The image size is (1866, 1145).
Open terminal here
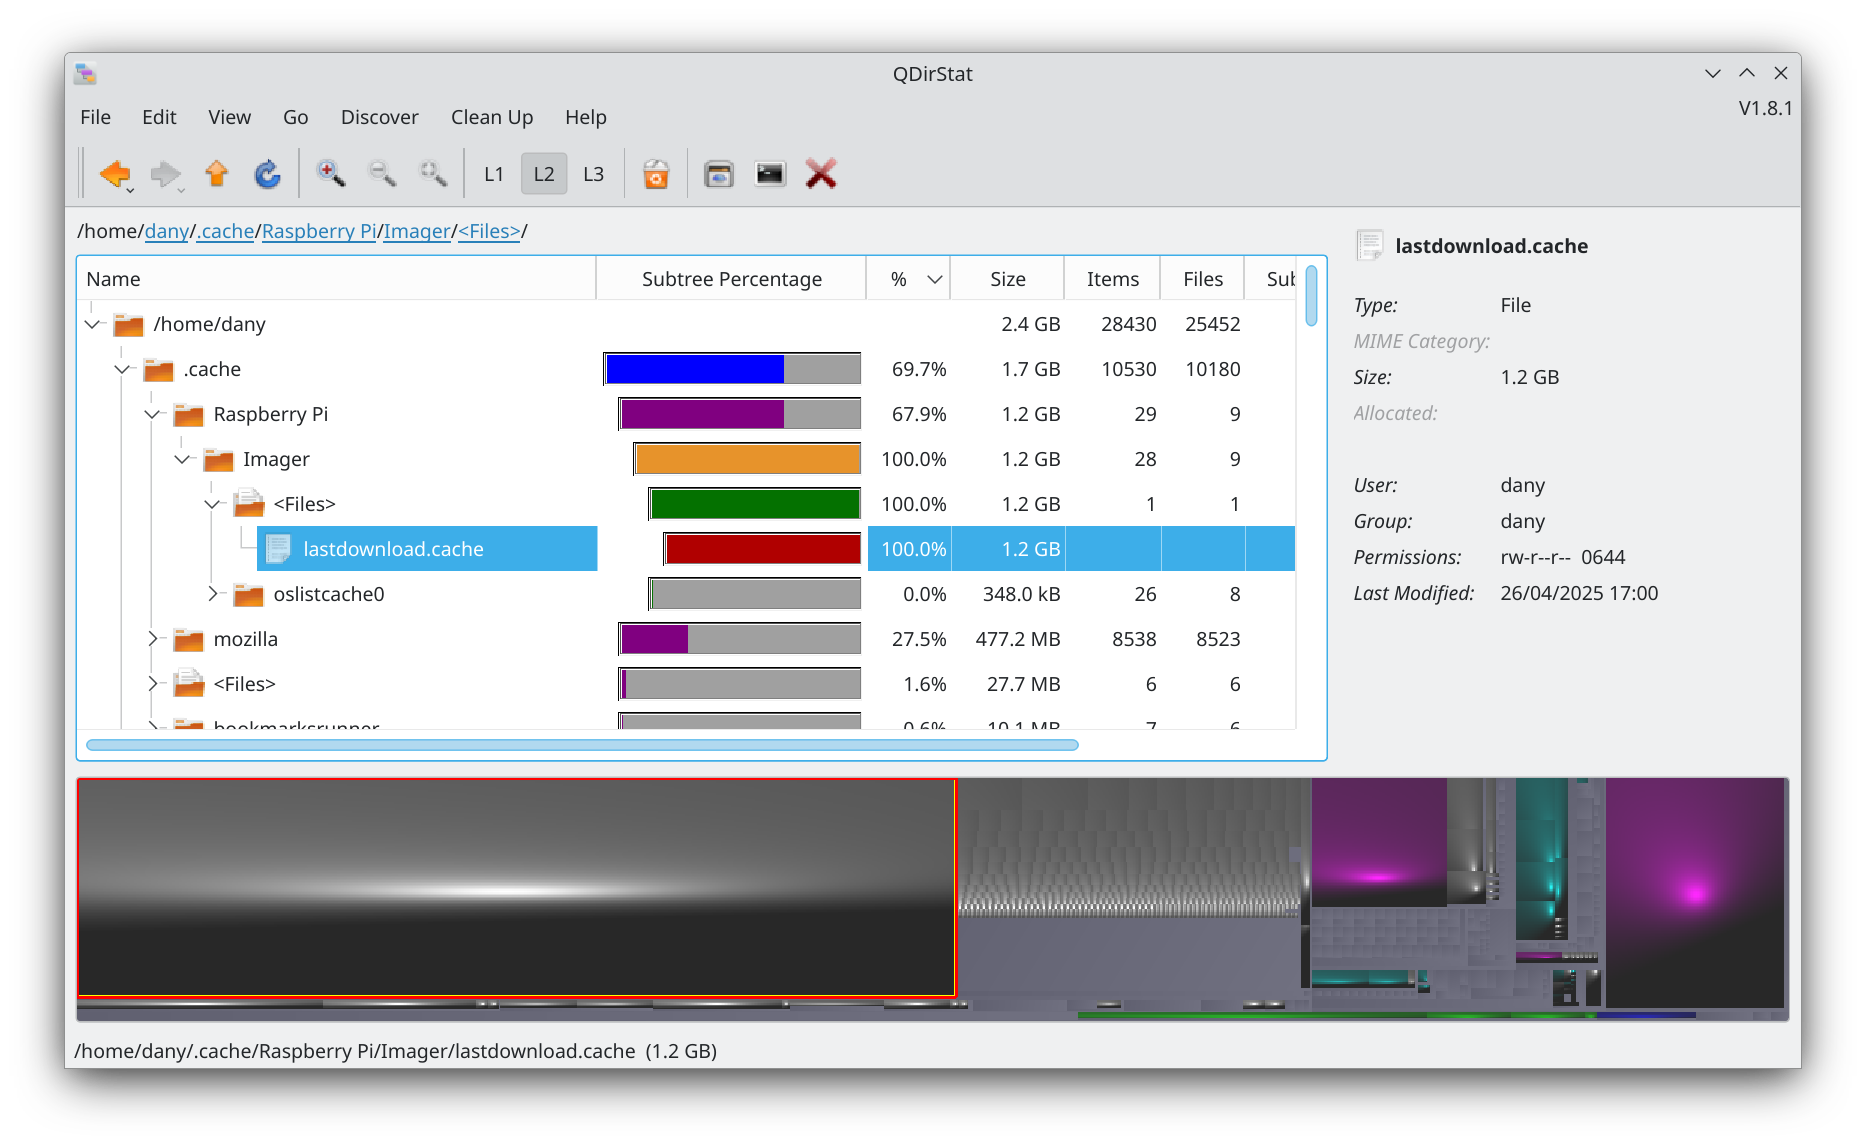click(770, 174)
